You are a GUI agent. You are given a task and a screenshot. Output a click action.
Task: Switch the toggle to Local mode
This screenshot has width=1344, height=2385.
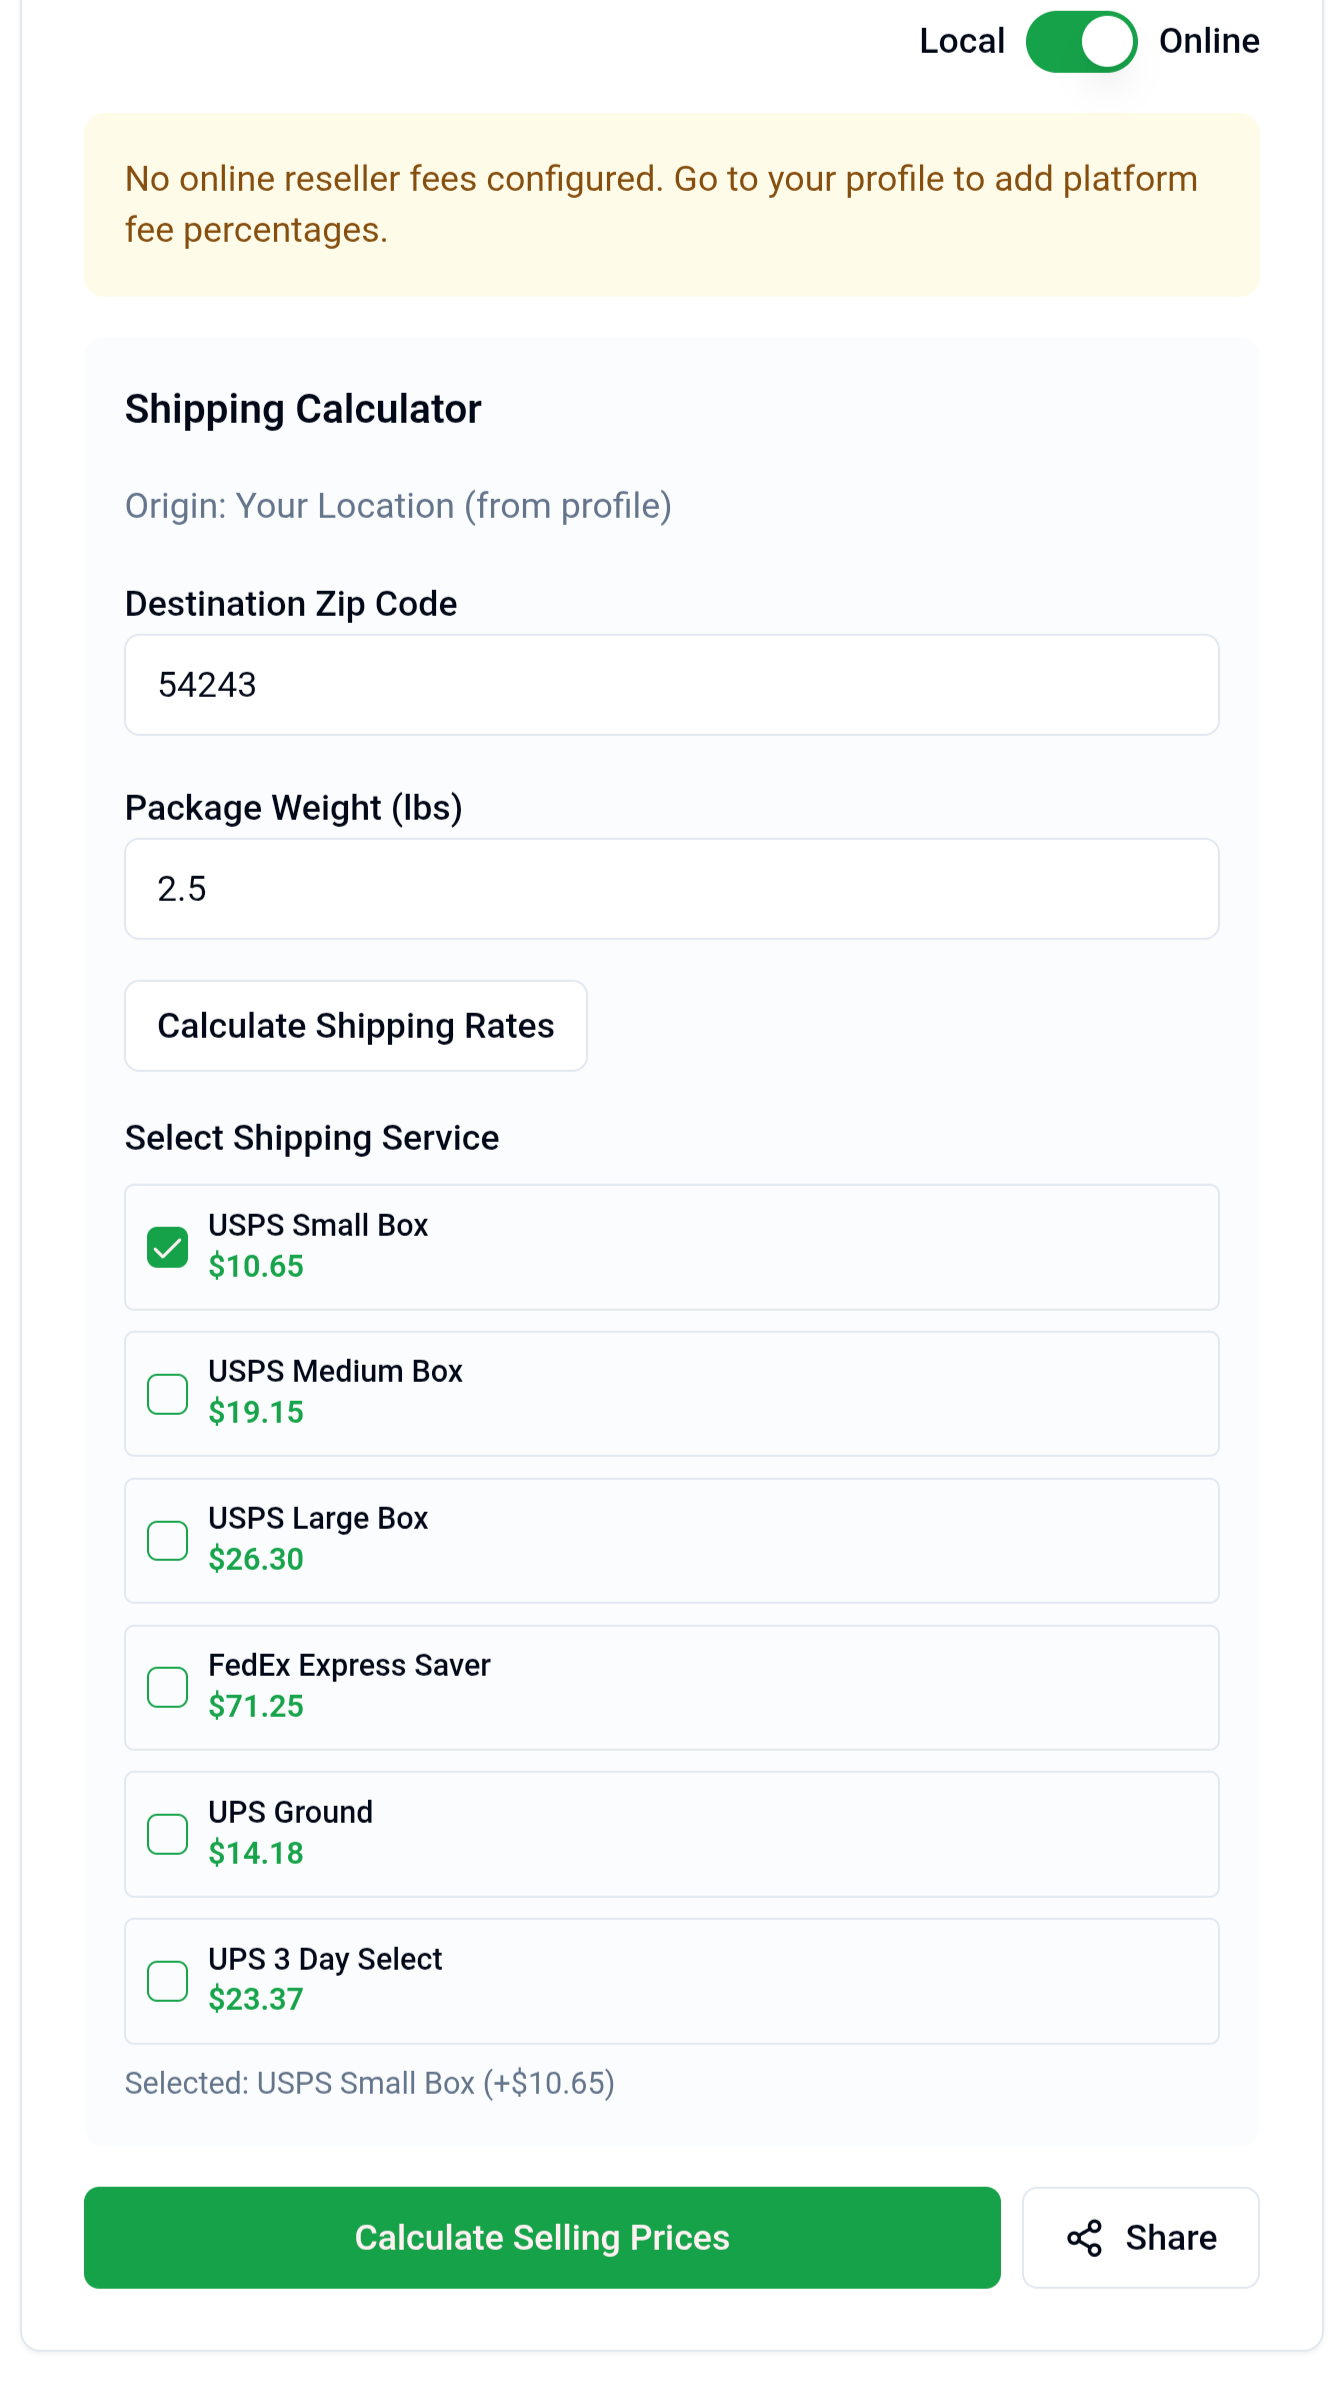[1081, 41]
